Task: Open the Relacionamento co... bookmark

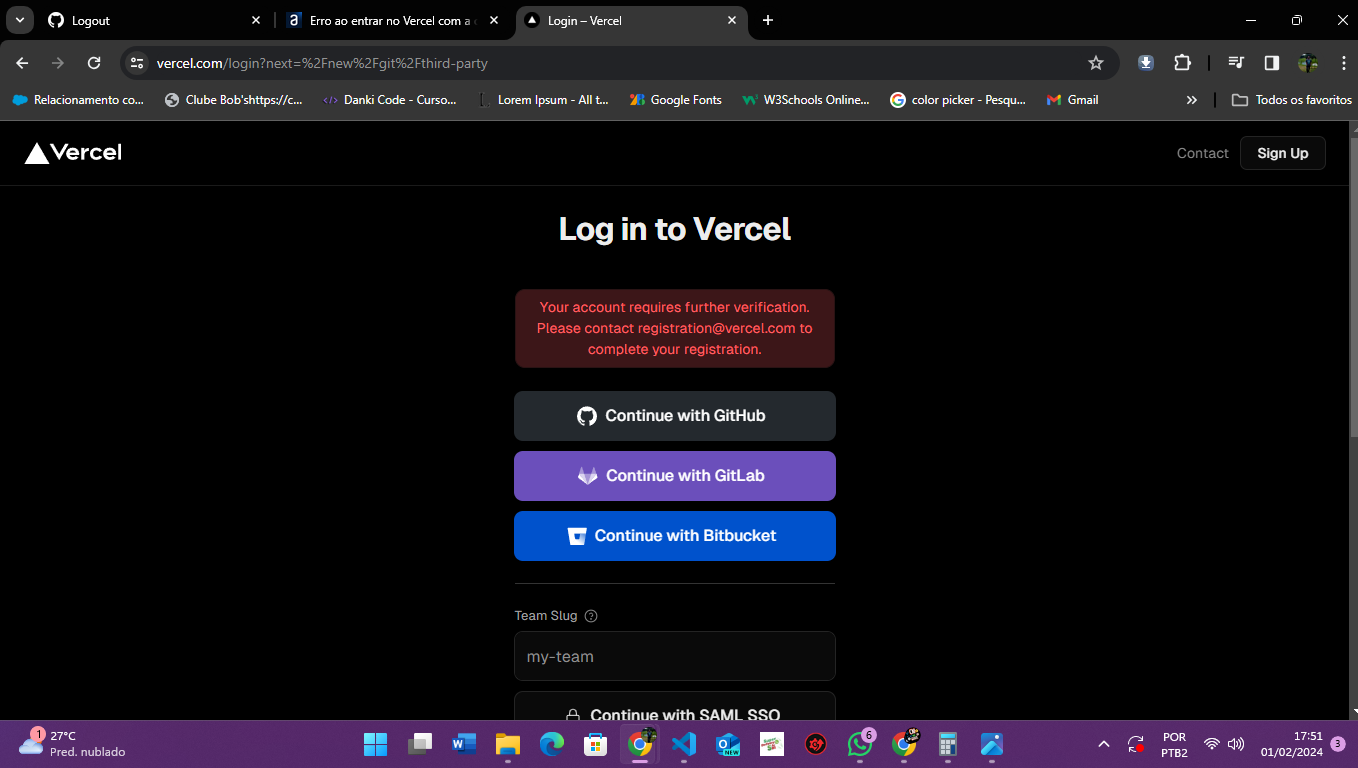Action: (78, 100)
